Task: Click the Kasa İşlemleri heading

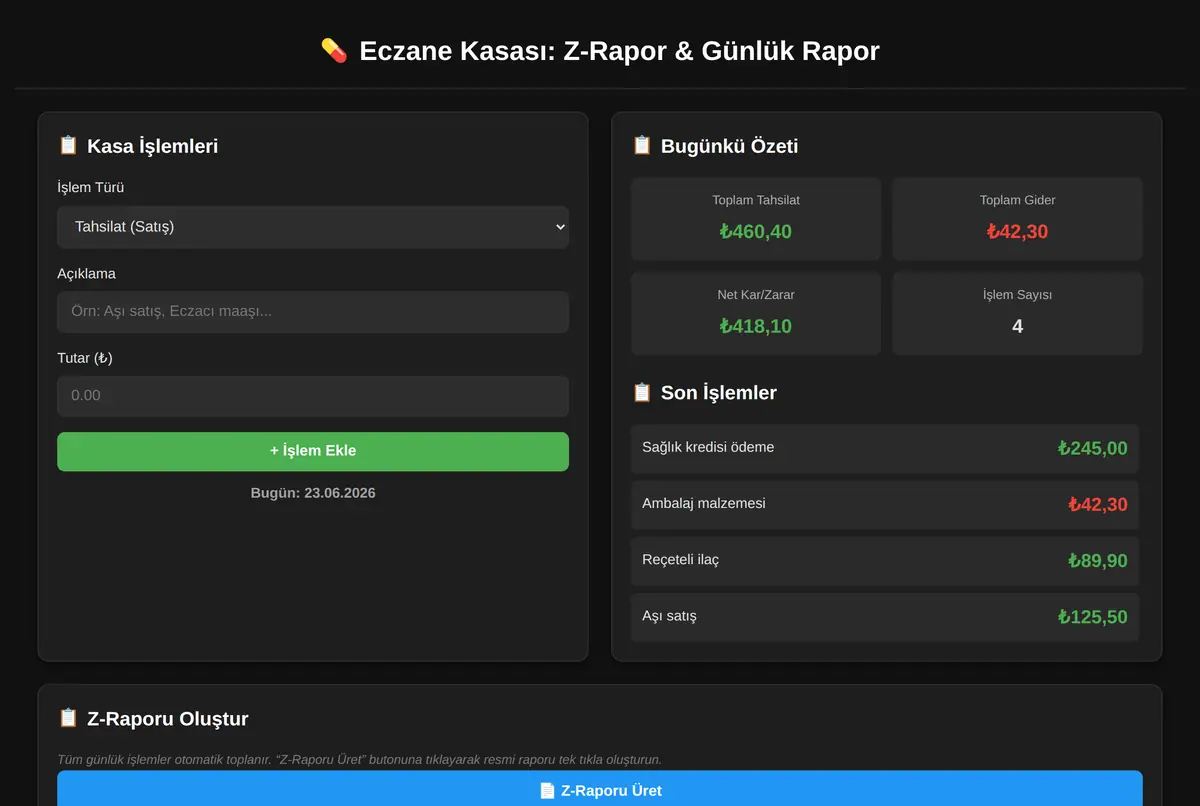Action: (152, 146)
